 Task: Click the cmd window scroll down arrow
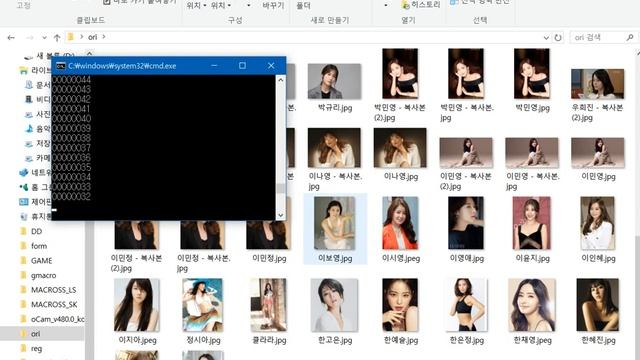click(x=280, y=215)
